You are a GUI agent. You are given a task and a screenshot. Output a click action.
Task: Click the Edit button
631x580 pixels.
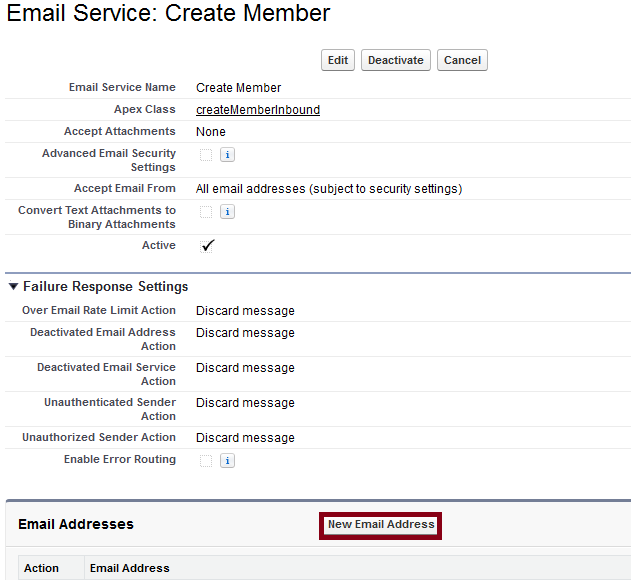(338, 60)
